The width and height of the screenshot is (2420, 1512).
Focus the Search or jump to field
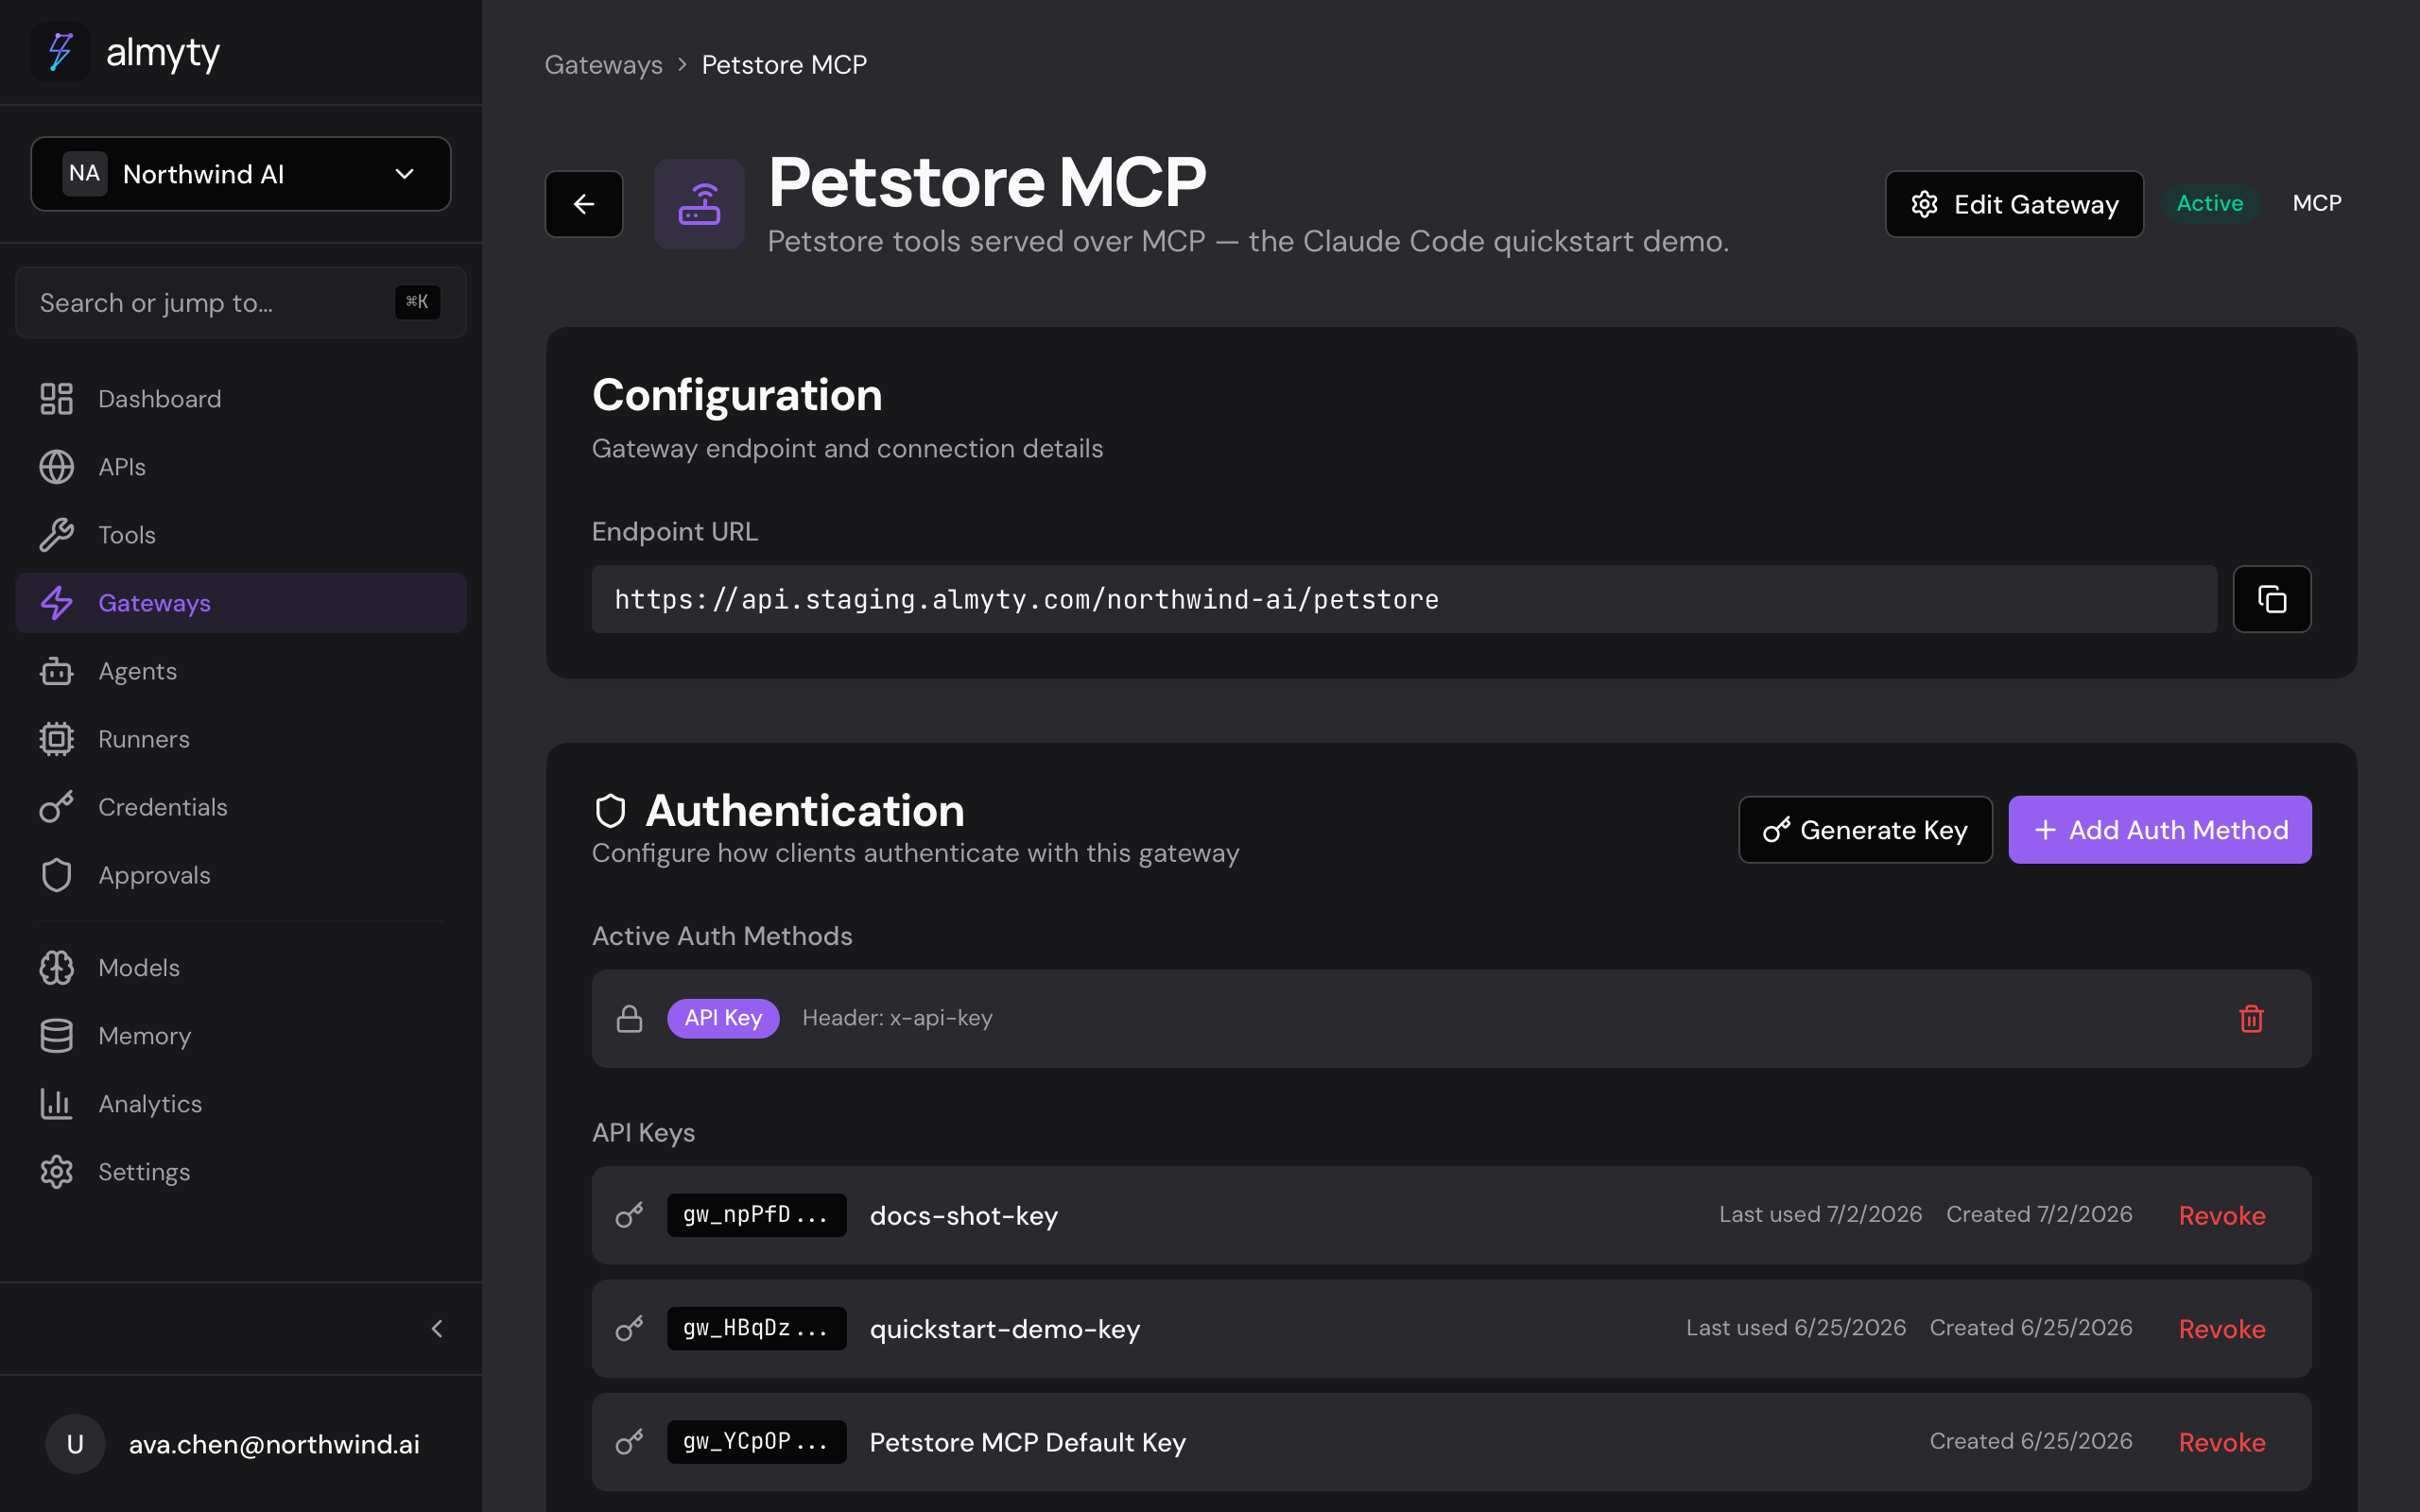point(241,302)
